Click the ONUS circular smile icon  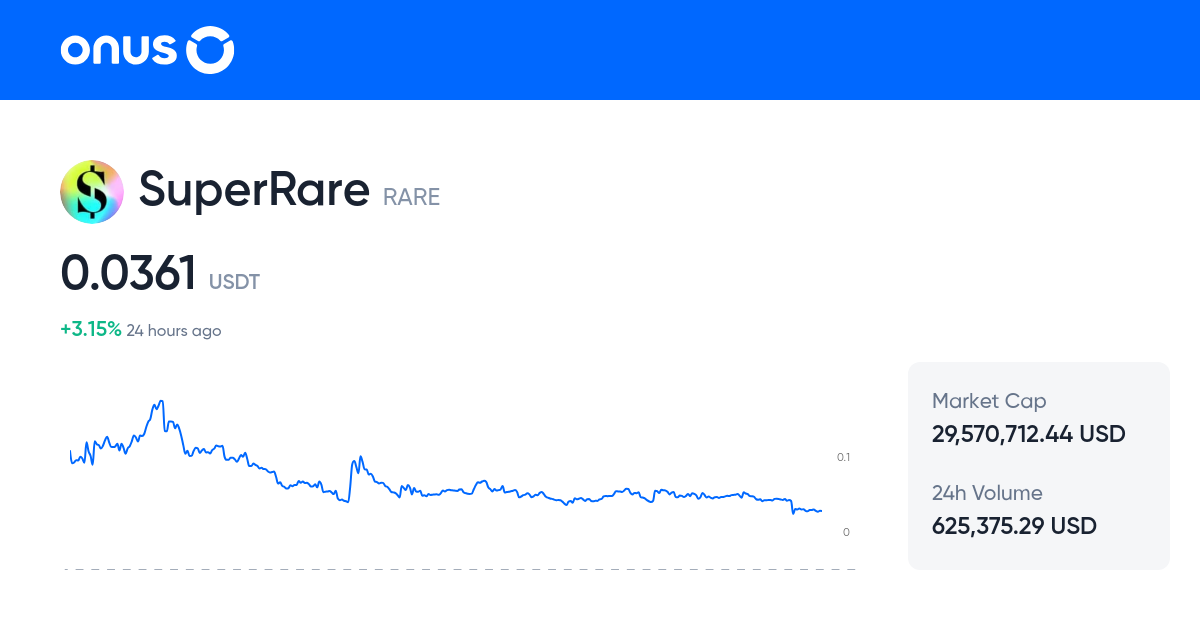[x=211, y=50]
